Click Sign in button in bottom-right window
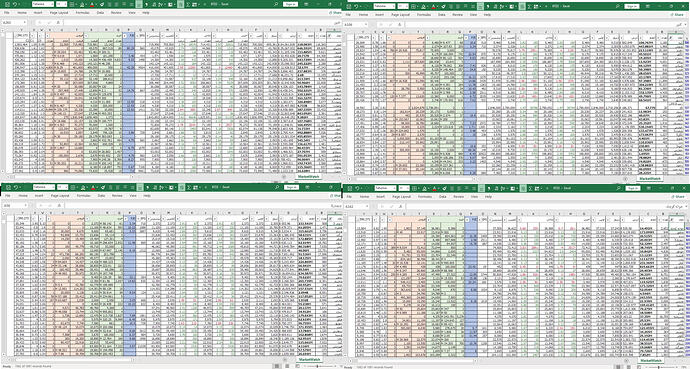690x369 pixels. coord(633,188)
